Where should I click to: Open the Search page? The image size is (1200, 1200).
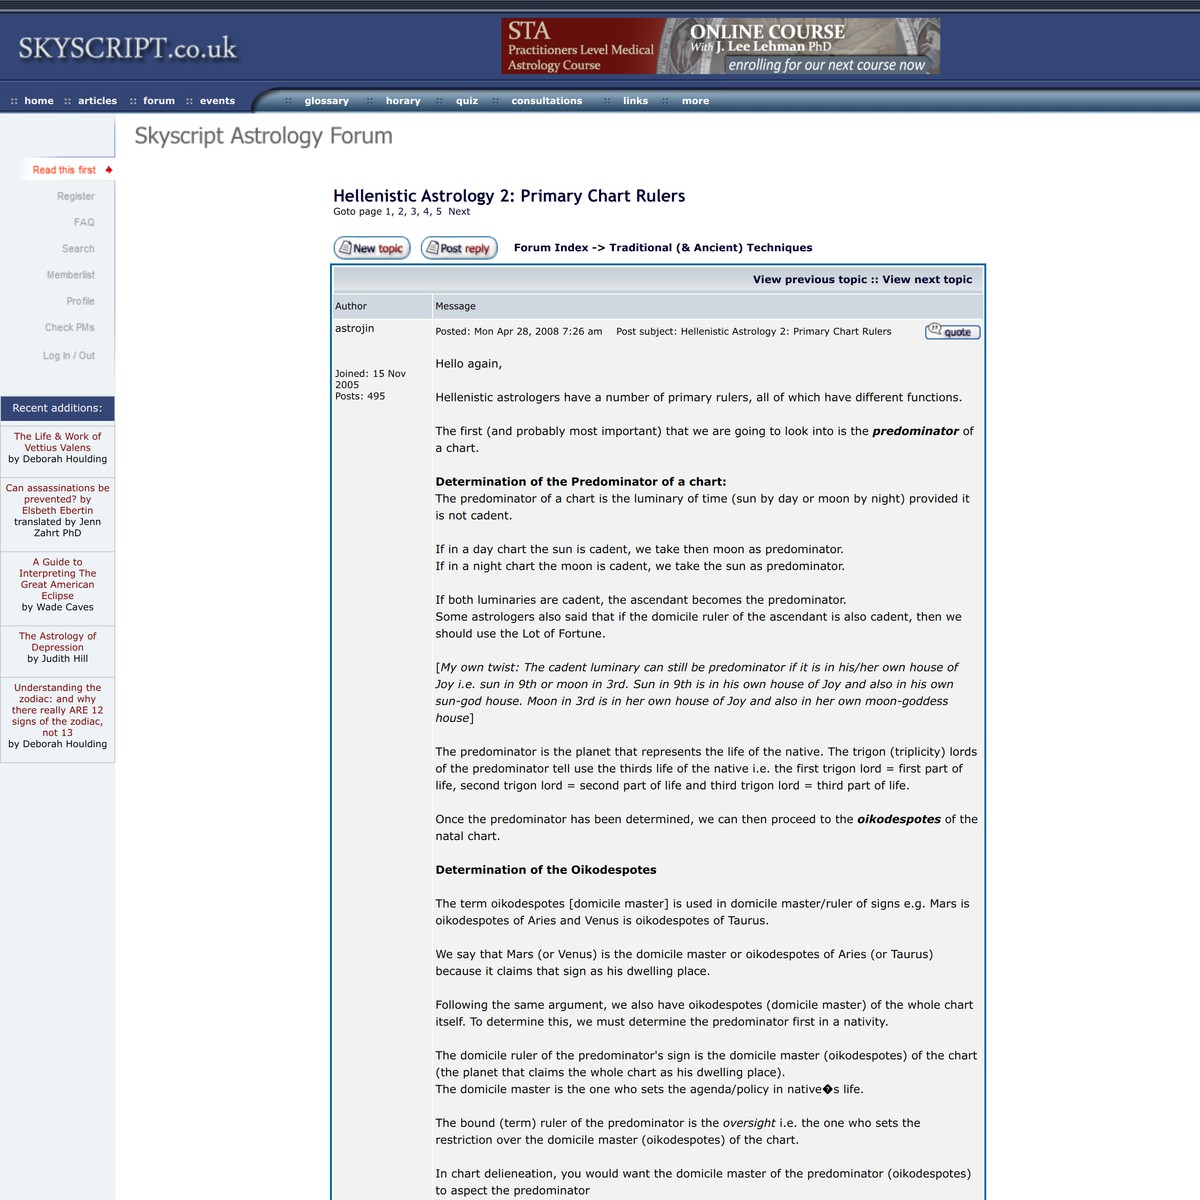pos(78,248)
